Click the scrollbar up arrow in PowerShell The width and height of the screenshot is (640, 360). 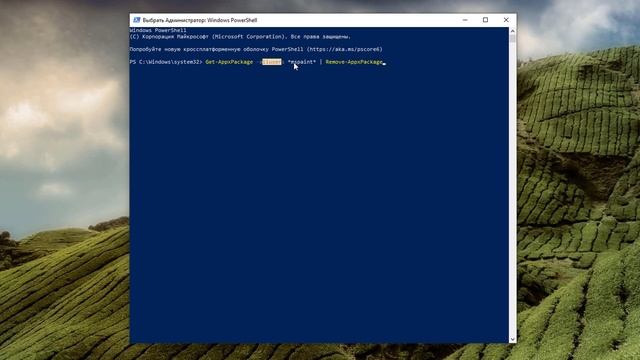point(513,31)
